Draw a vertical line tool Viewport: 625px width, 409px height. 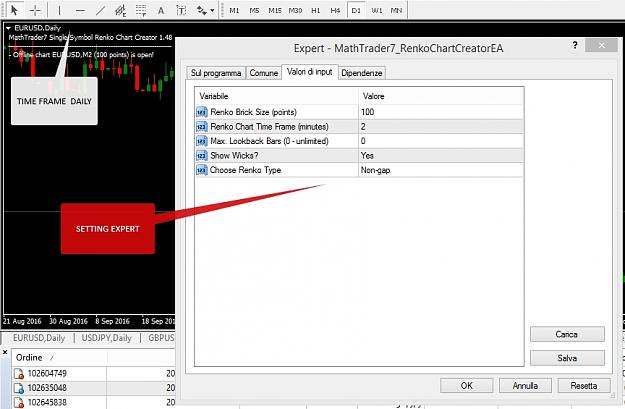59,10
